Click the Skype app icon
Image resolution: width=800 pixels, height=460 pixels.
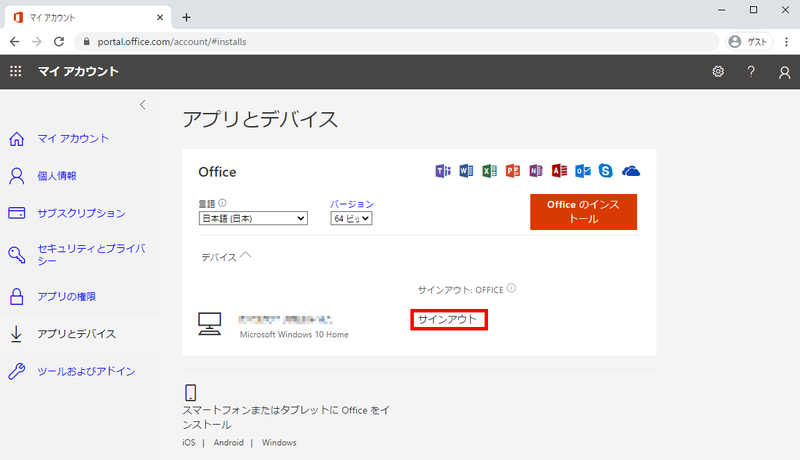pyautogui.click(x=606, y=171)
